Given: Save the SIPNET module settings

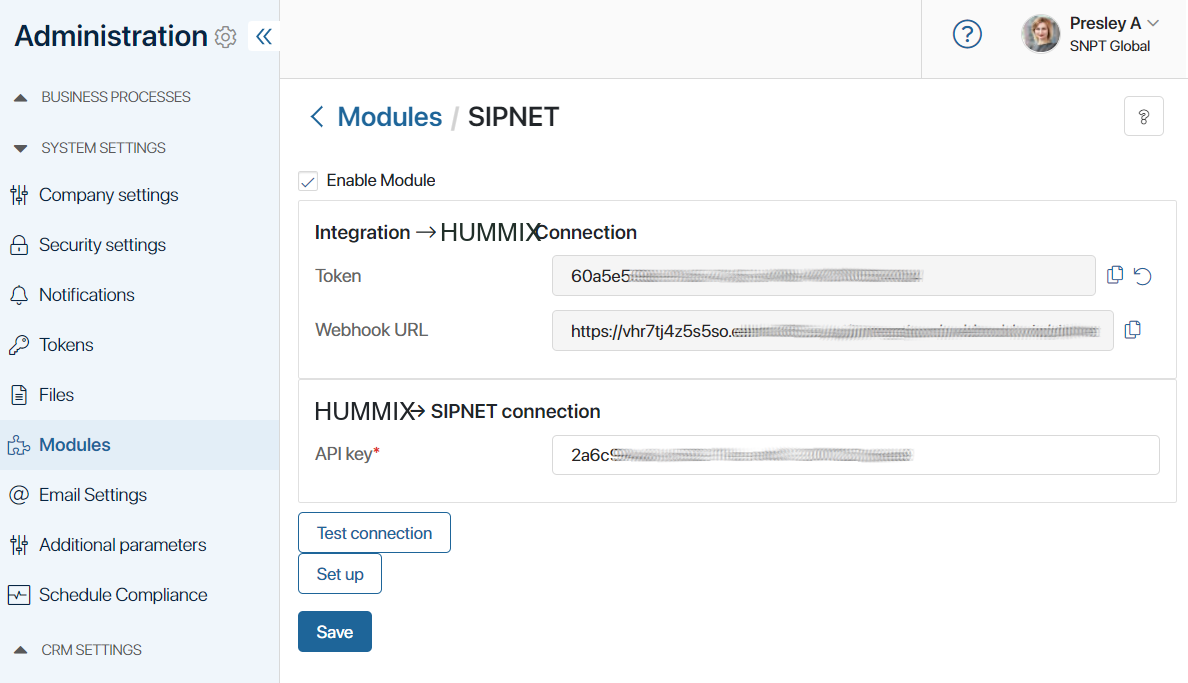Looking at the screenshot, I should click(335, 631).
